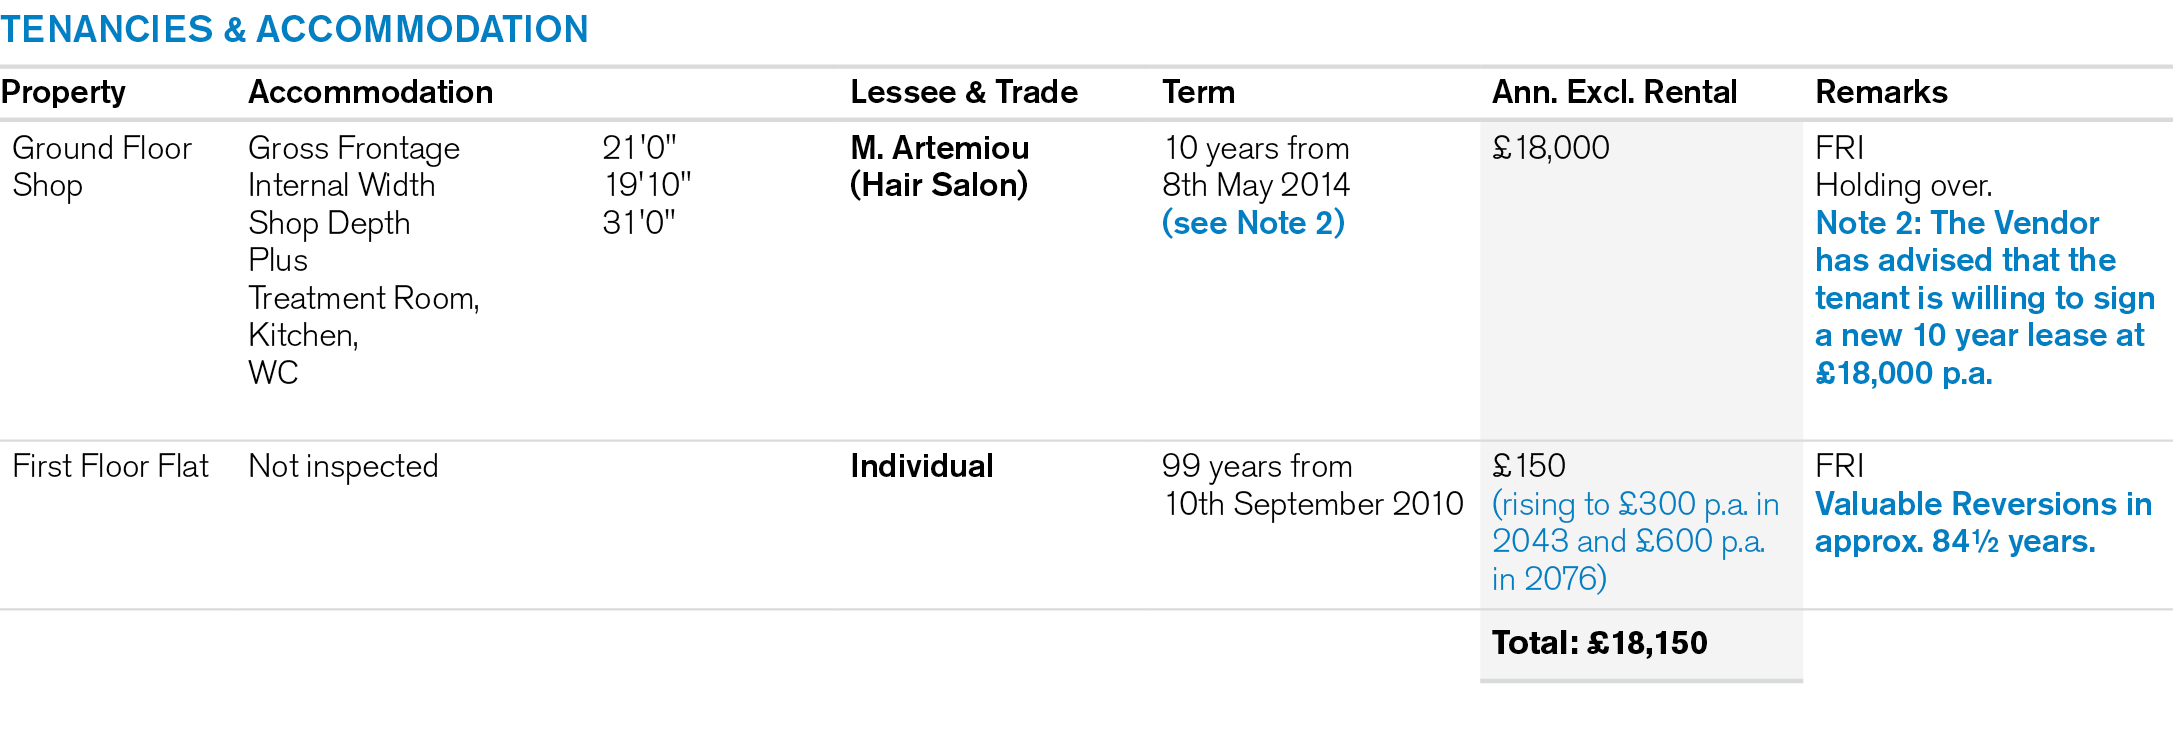Select the "Ground Floor Shop" property cell
Image resolution: width=2173 pixels, height=733 pixels.
(x=101, y=166)
